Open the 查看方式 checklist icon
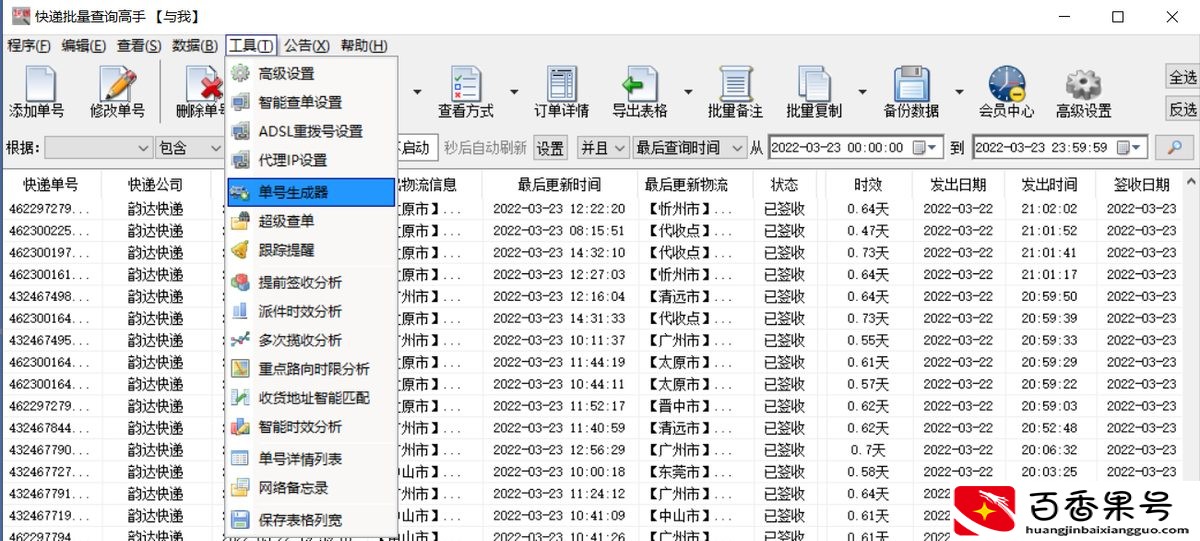Screen dimensions: 1200x541 (466, 92)
